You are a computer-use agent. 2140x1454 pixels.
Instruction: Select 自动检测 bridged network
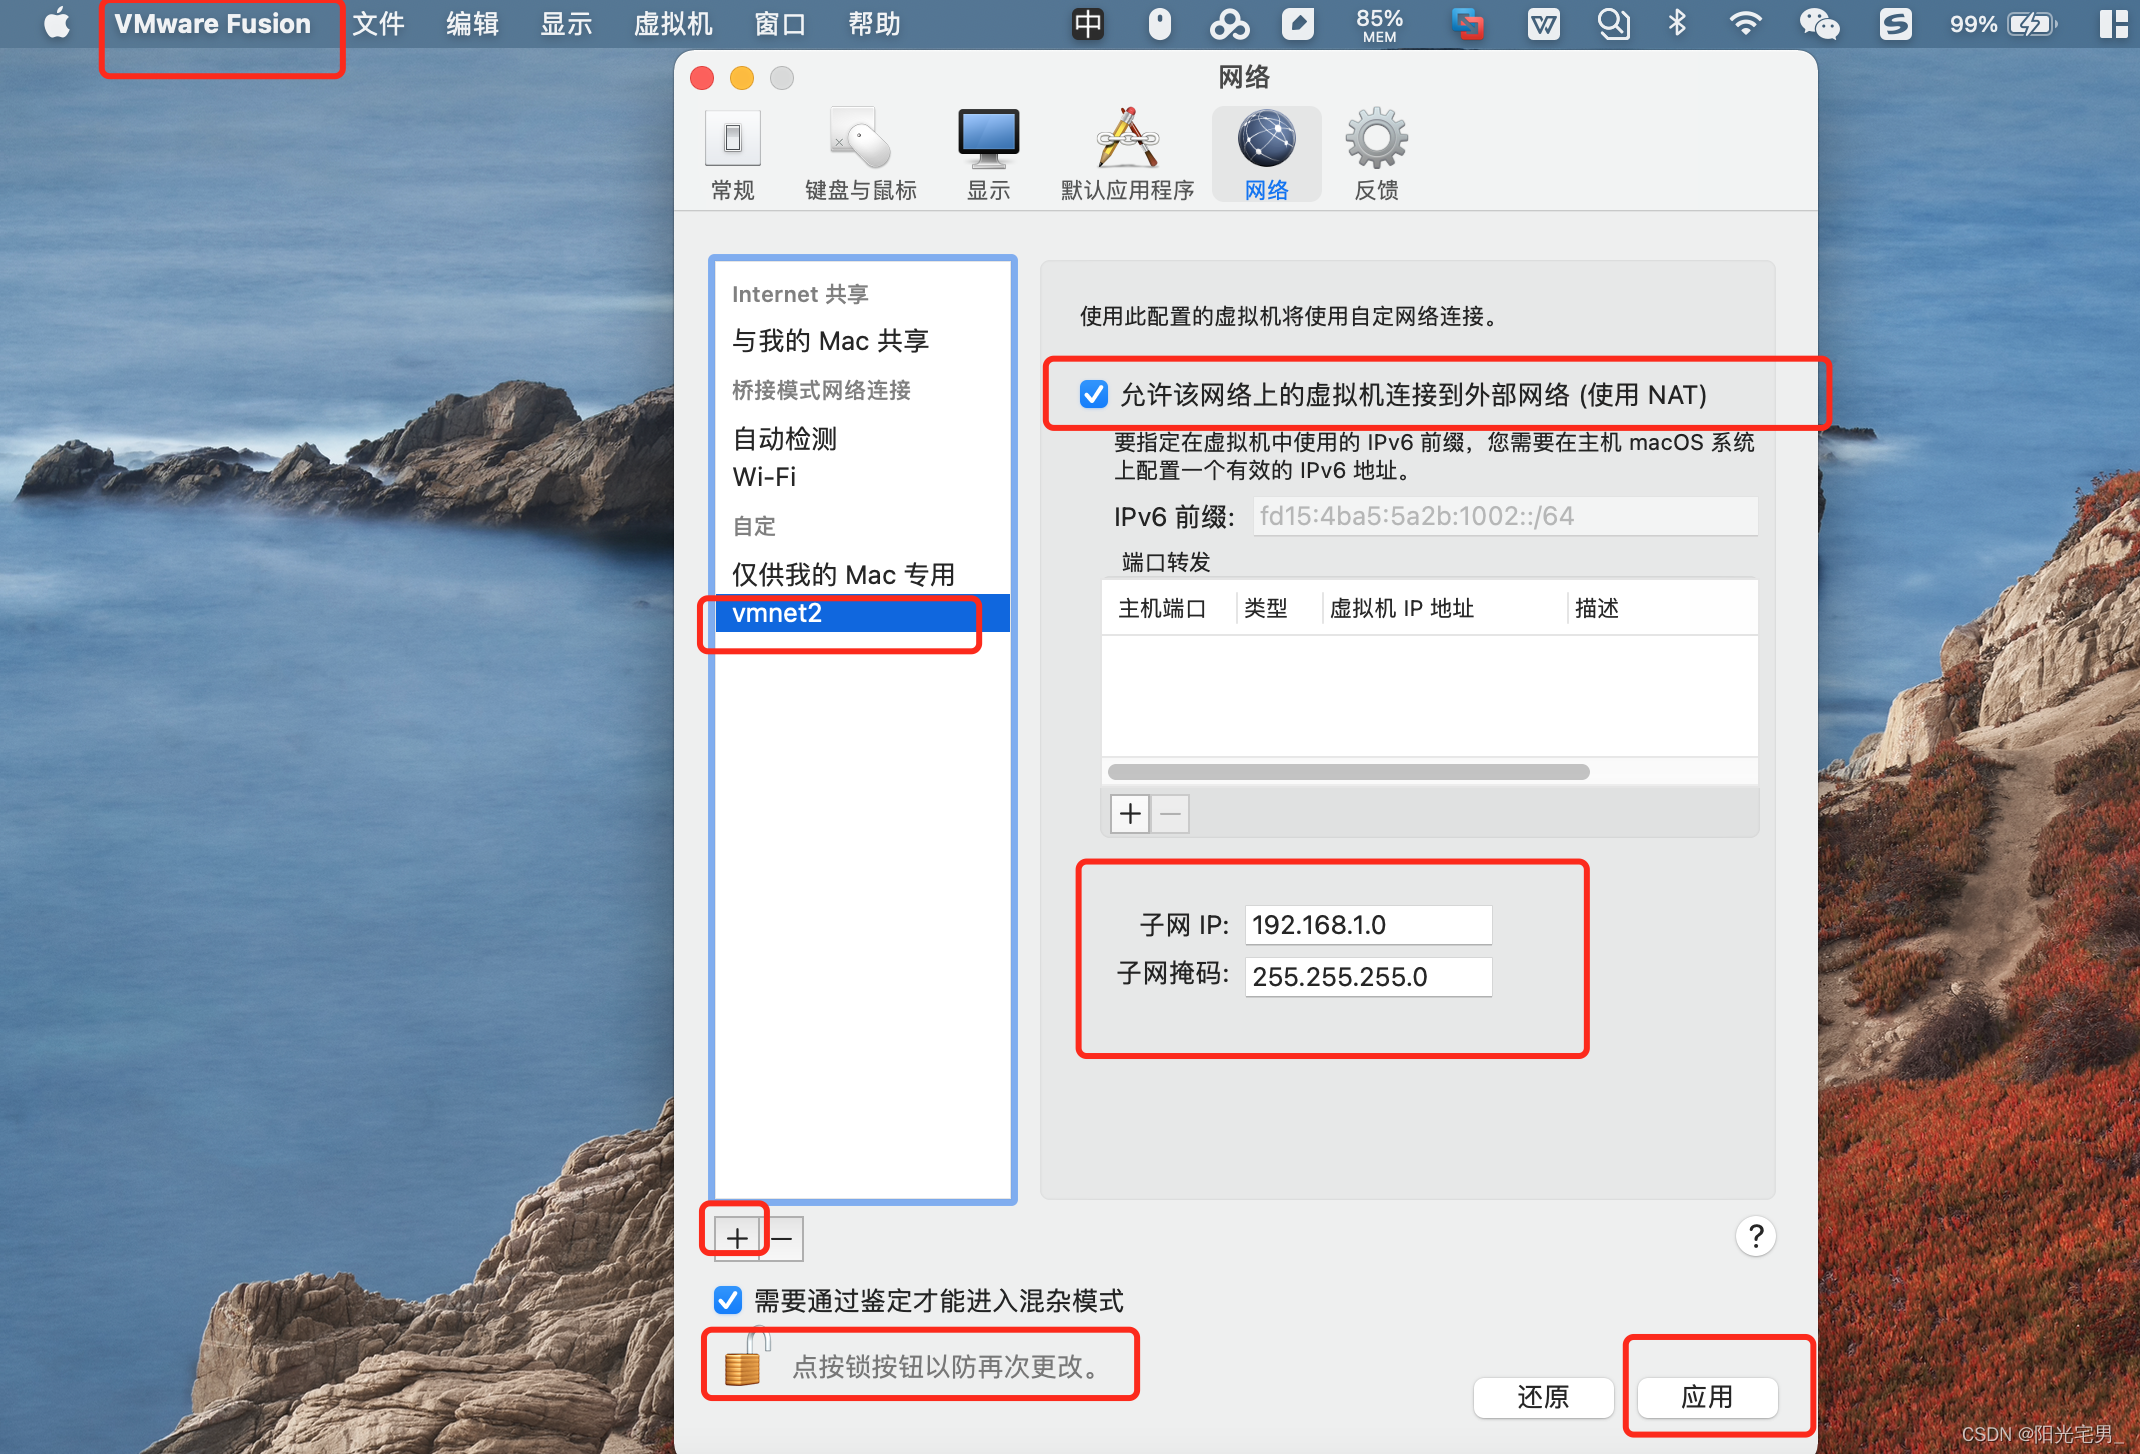862,438
